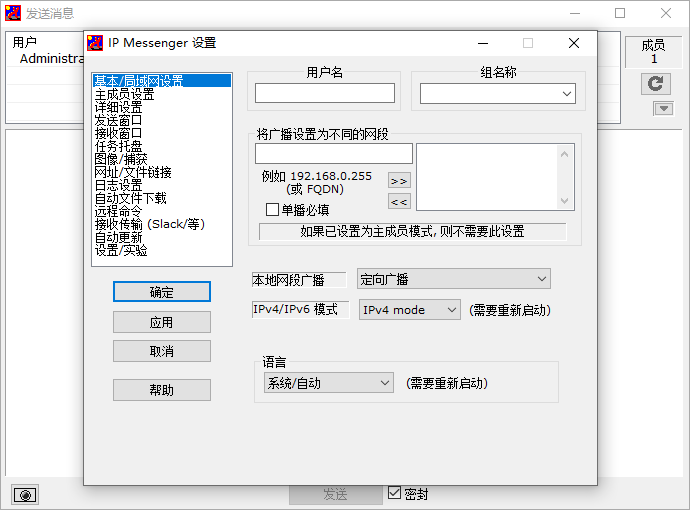
Task: Select 自动更新 in the settings list
Action: 161,237
